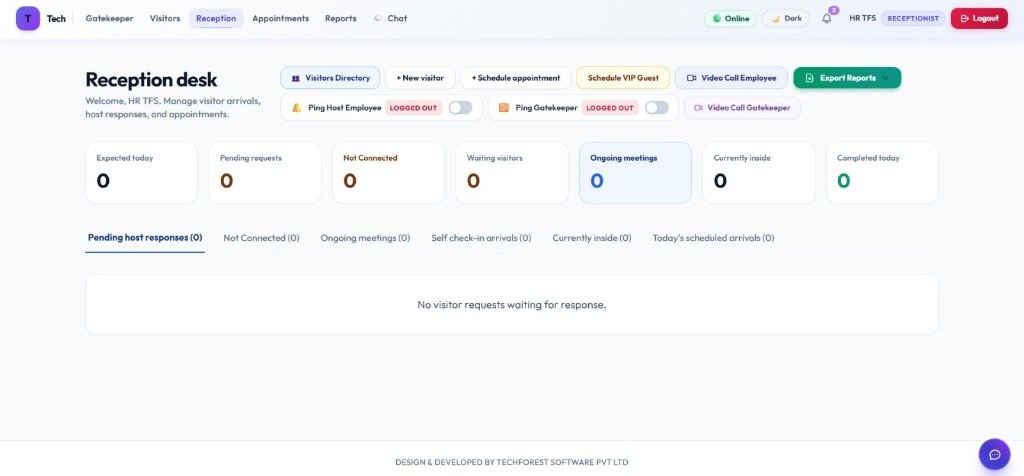Click the notification count badge
The width and height of the screenshot is (1024, 476).
[x=833, y=10]
